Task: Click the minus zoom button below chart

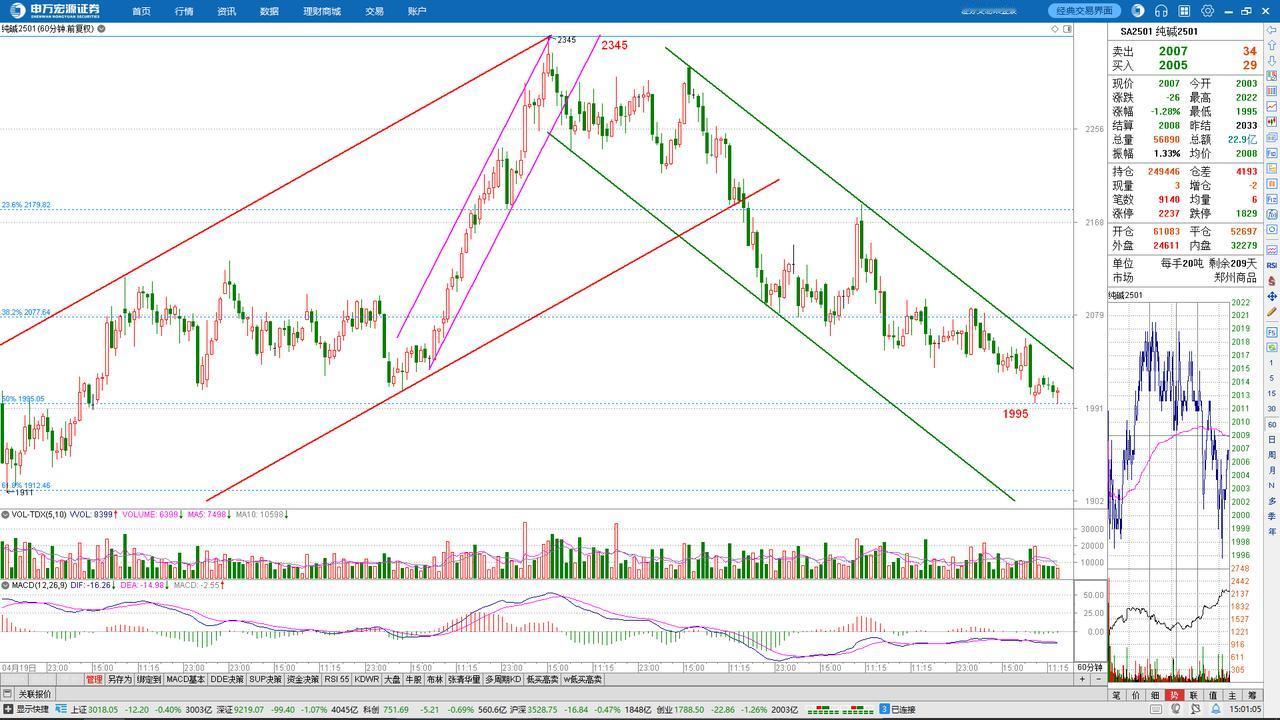Action: [1098, 679]
